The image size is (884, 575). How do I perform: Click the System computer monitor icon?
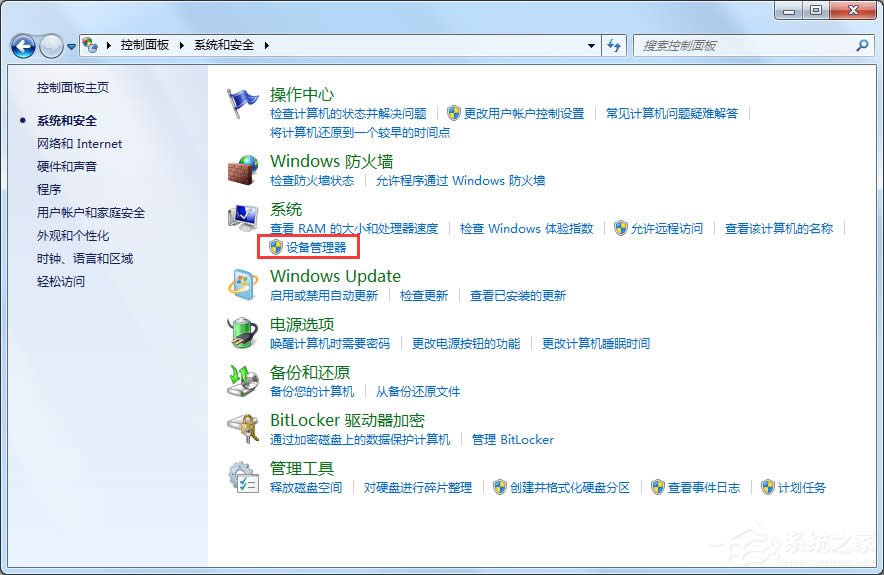[242, 218]
